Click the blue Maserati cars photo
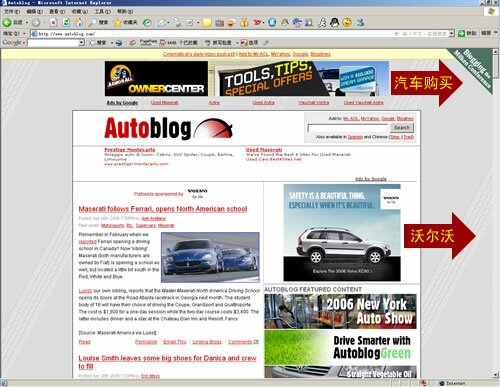500x387 pixels. (x=210, y=257)
